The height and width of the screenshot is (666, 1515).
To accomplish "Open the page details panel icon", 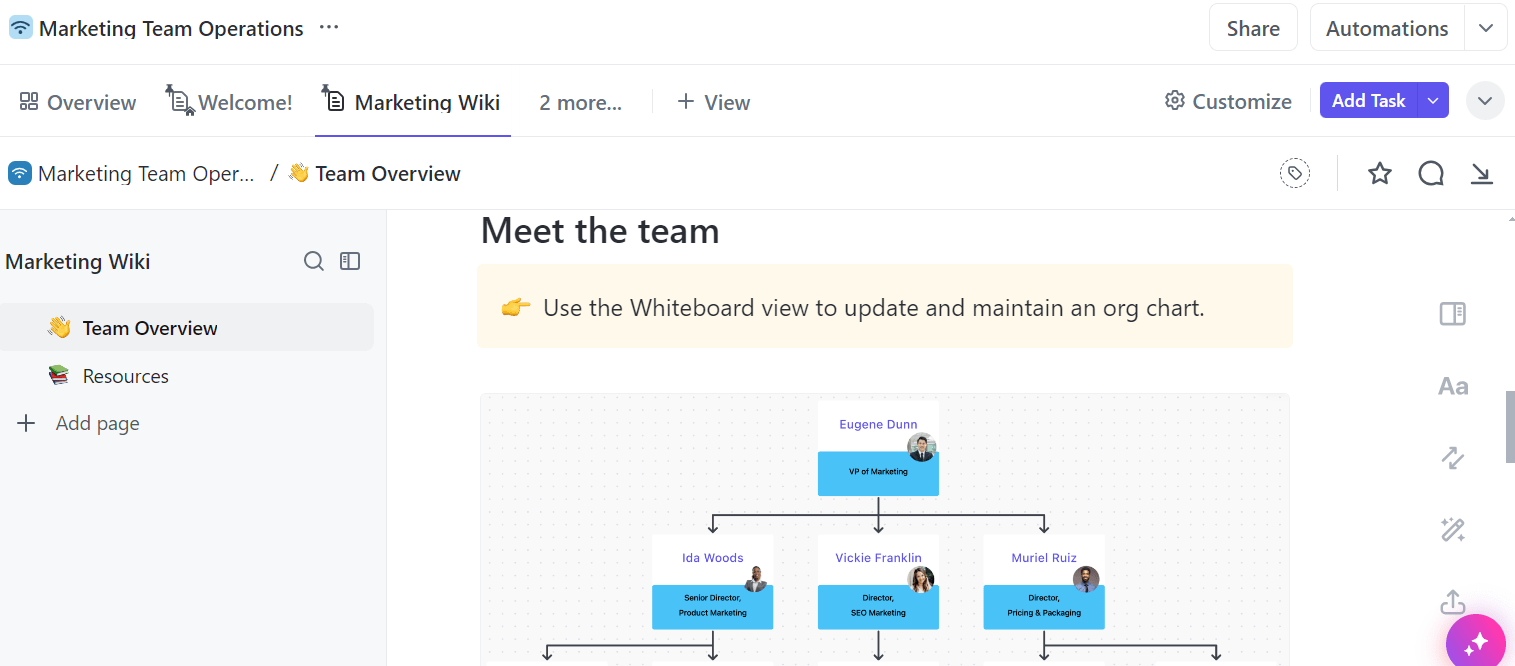I will pos(1453,314).
